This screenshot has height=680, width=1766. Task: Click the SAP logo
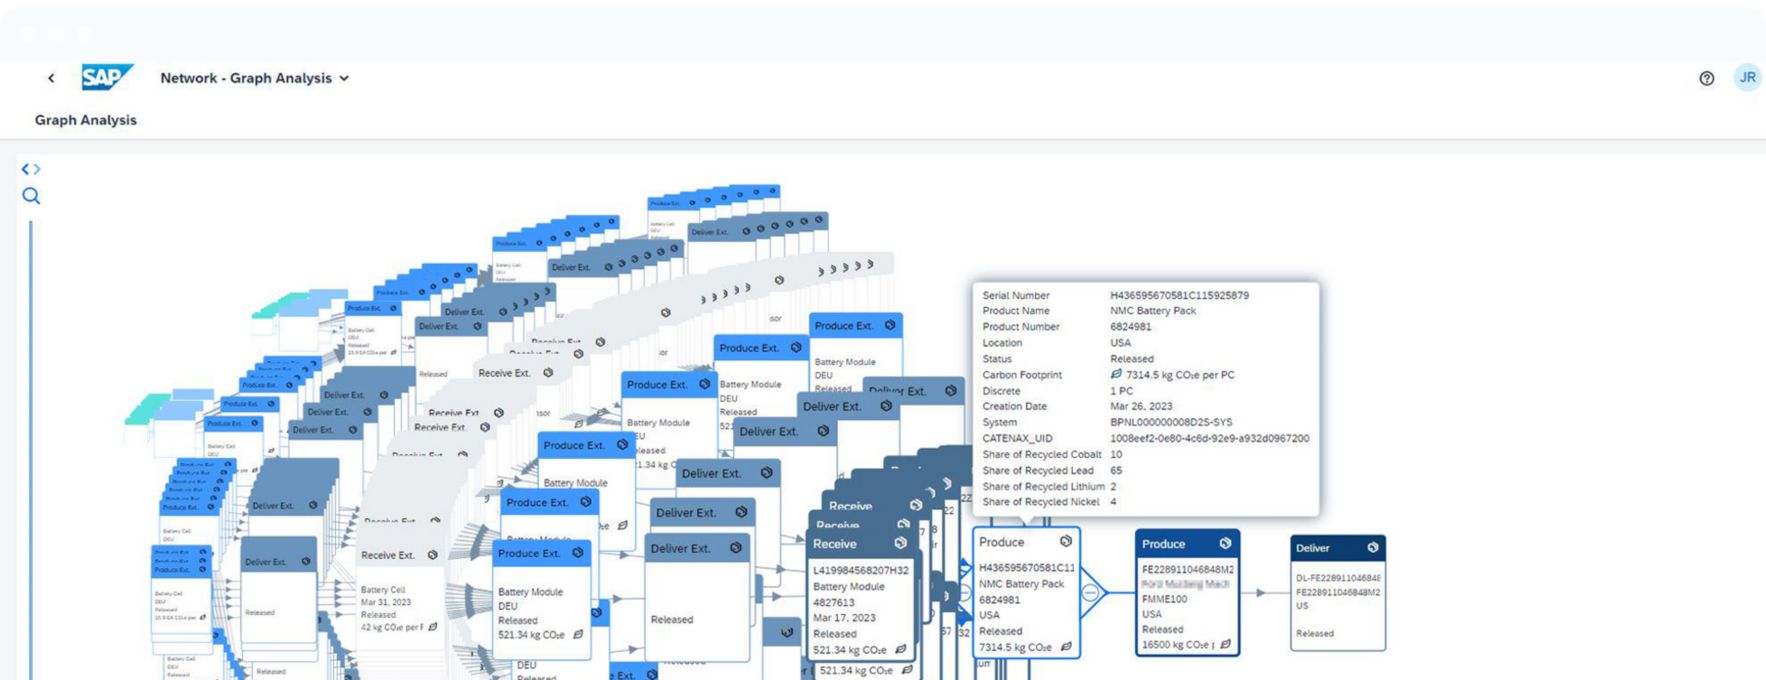coord(106,78)
